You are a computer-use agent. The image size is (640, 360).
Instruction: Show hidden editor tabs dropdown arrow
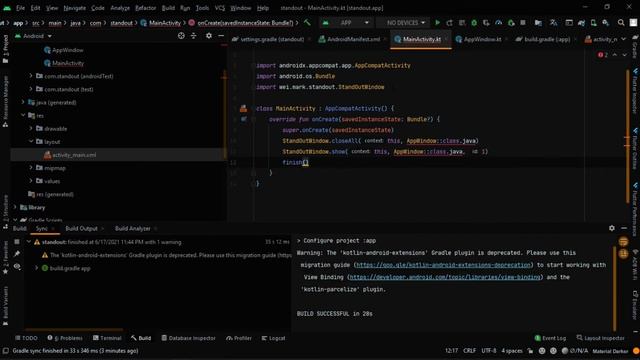pos(624,39)
